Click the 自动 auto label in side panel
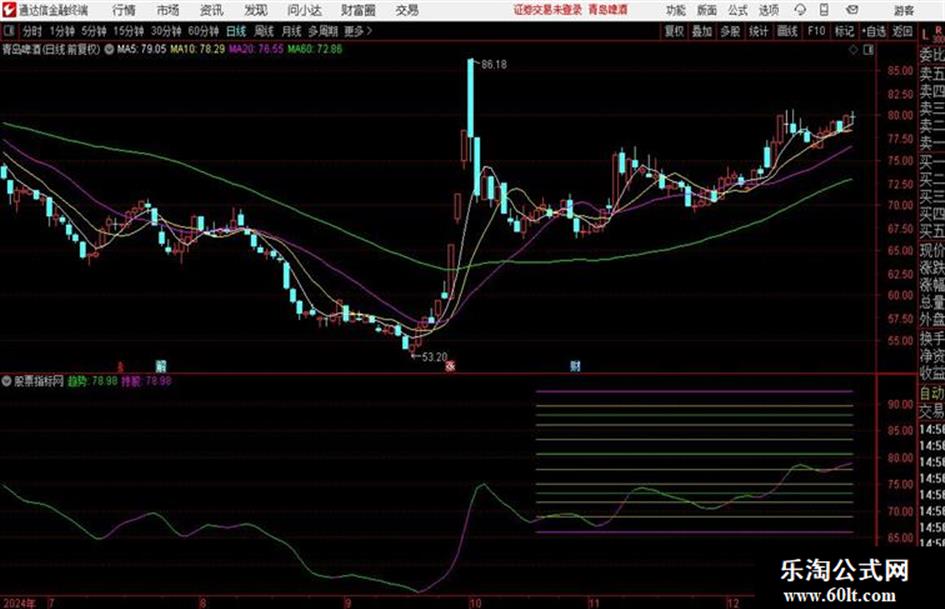945x609 pixels. [x=932, y=394]
